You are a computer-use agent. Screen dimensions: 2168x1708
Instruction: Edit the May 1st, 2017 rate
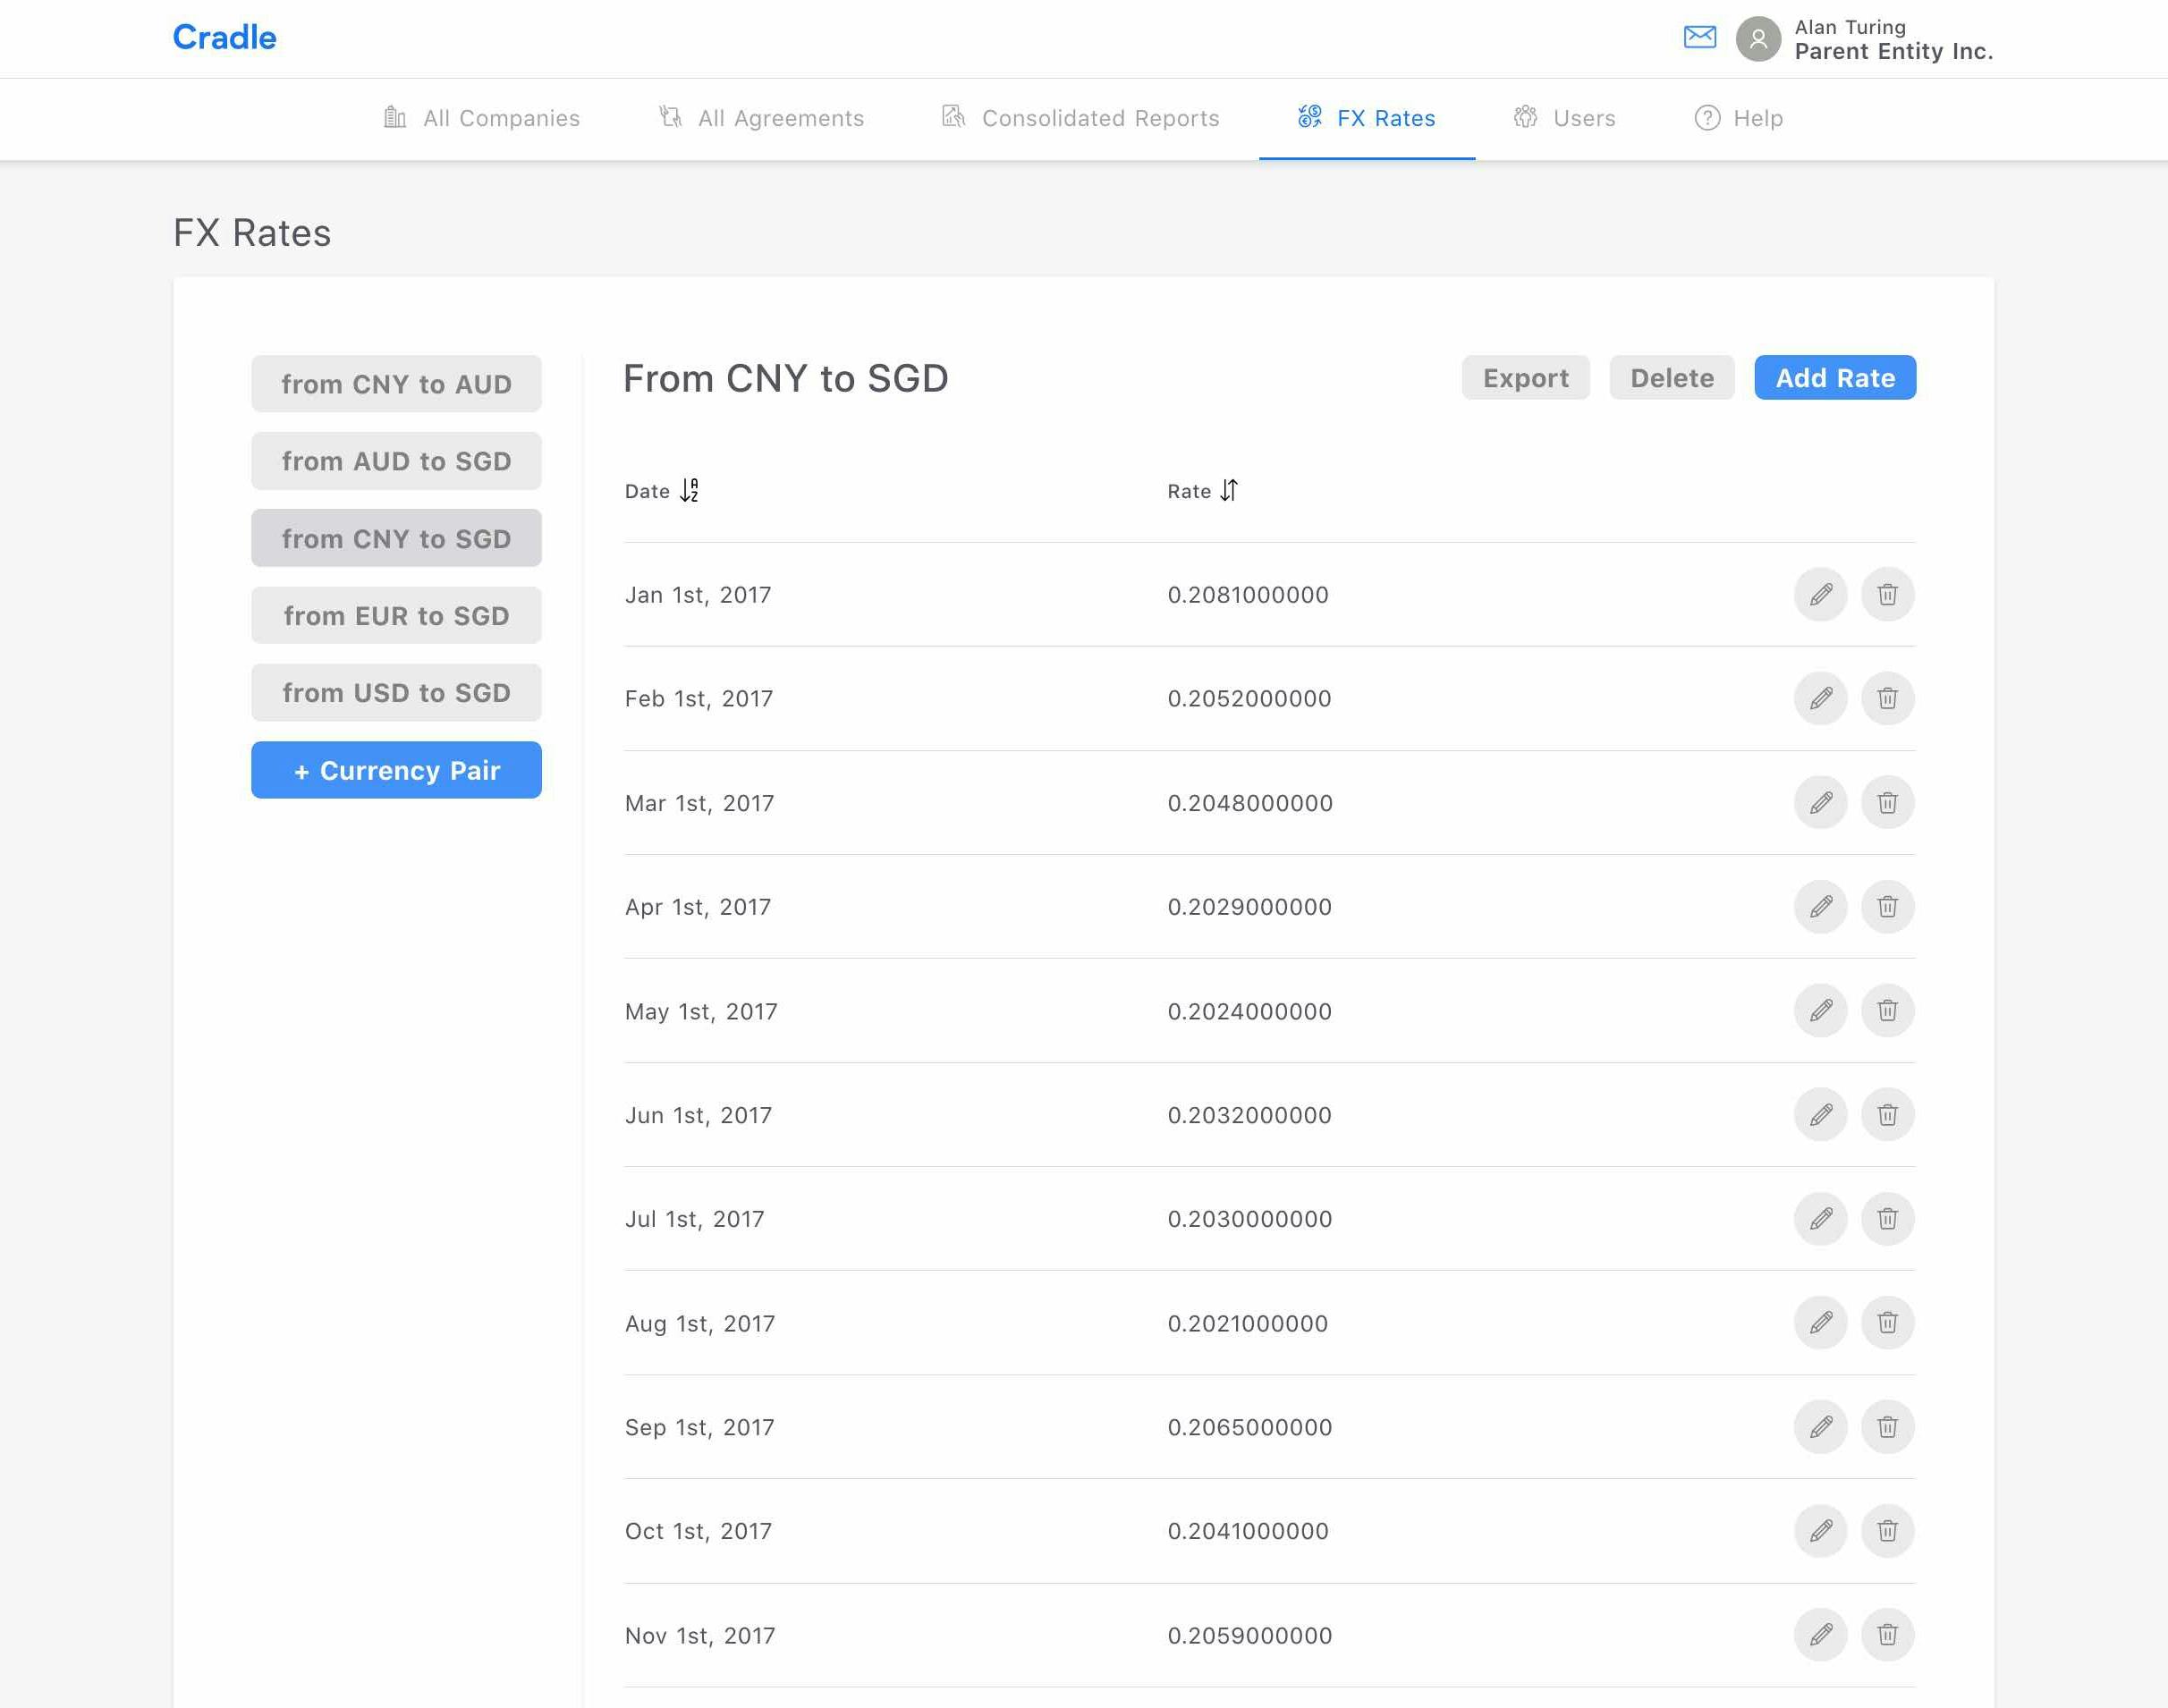coord(1820,1011)
